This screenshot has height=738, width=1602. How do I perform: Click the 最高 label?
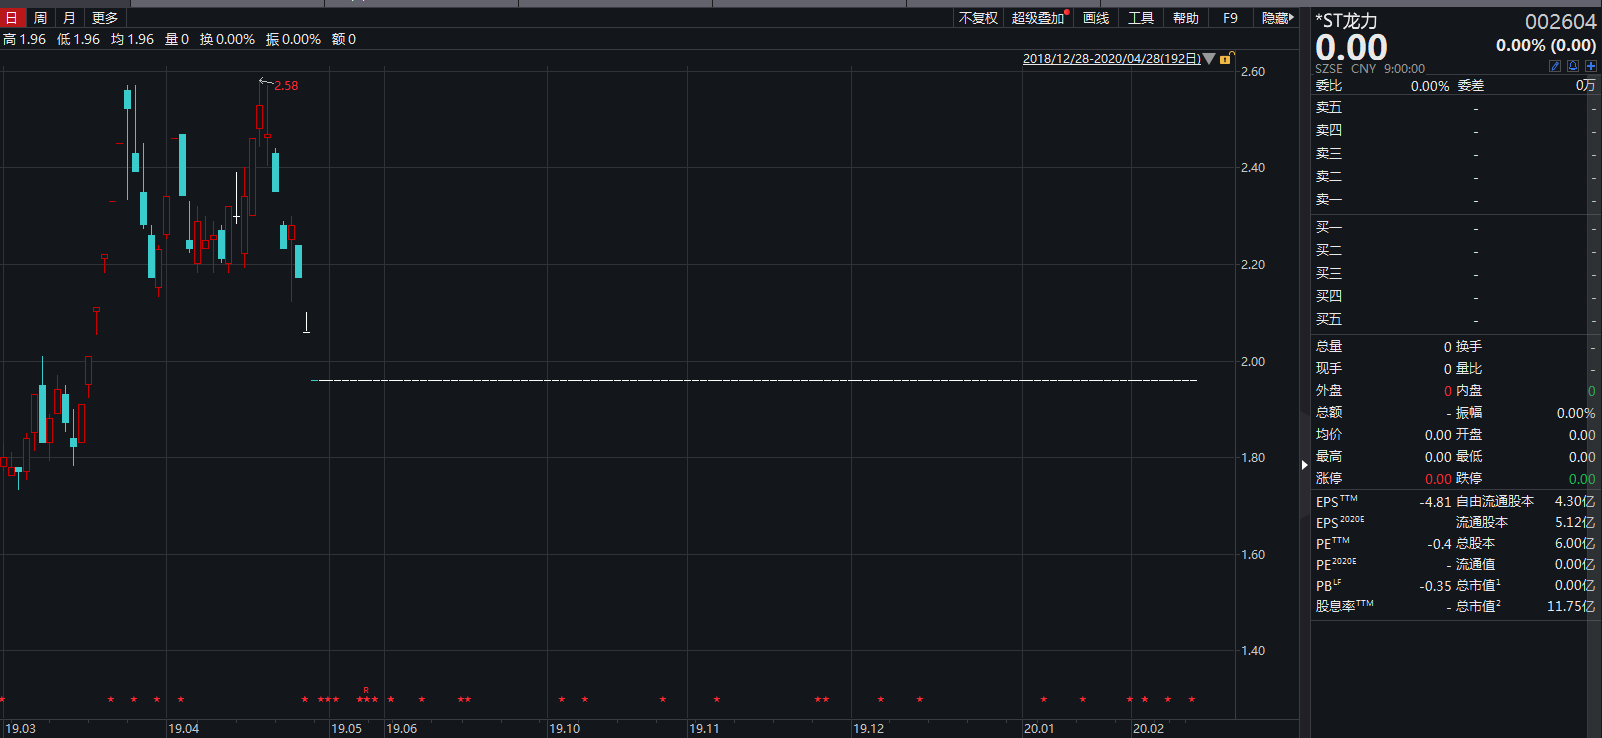pyautogui.click(x=1329, y=457)
